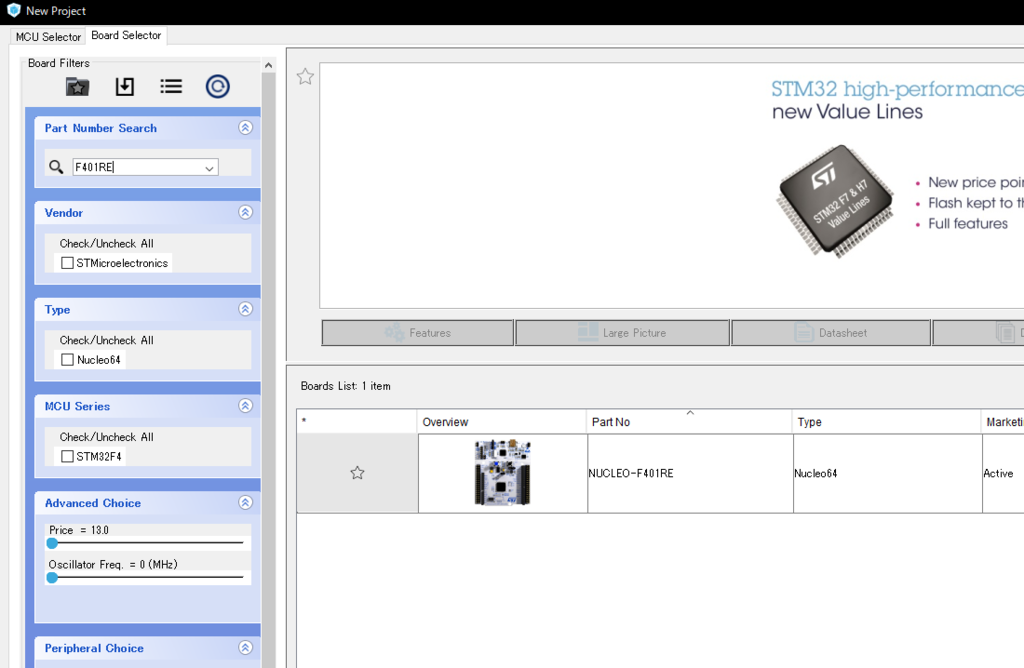Click Check/Uncheck All under Vendor
Screen dimensions: 1024x668
pos(106,244)
